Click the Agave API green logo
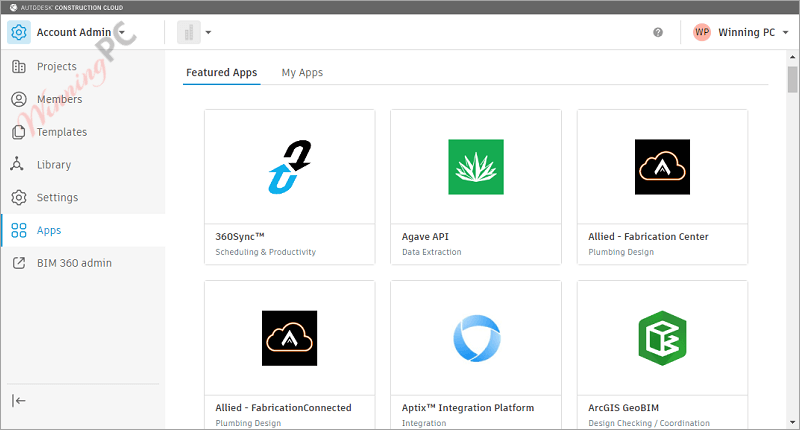 coord(476,167)
